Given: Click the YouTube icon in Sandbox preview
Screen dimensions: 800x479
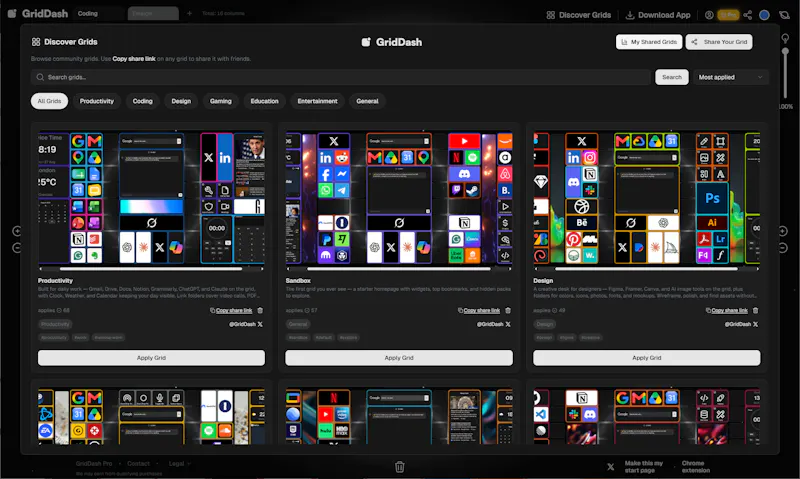Looking at the screenshot, I should [x=464, y=141].
